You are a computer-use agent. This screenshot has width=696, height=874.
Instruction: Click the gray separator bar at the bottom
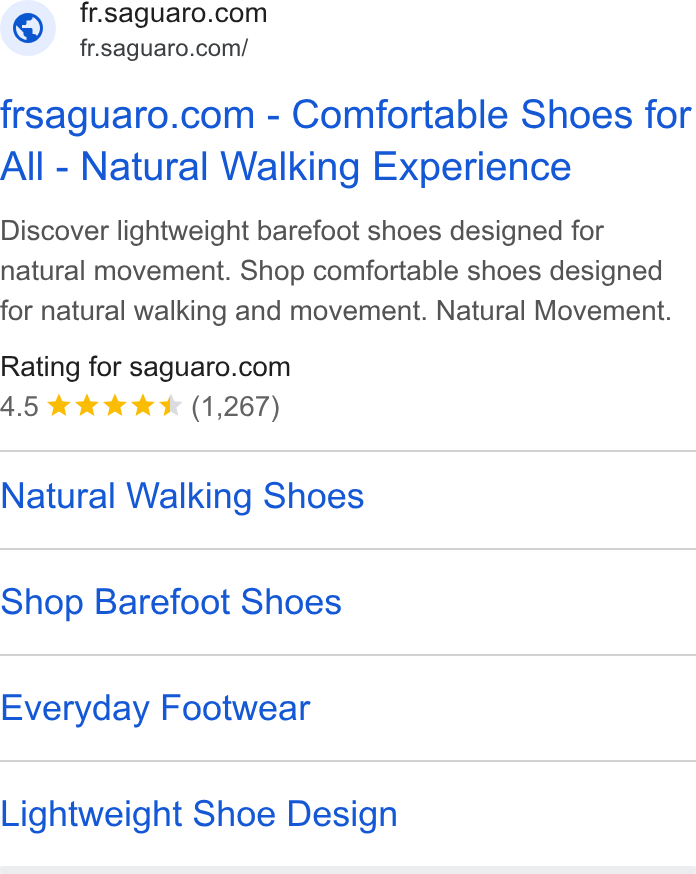pyautogui.click(x=348, y=870)
